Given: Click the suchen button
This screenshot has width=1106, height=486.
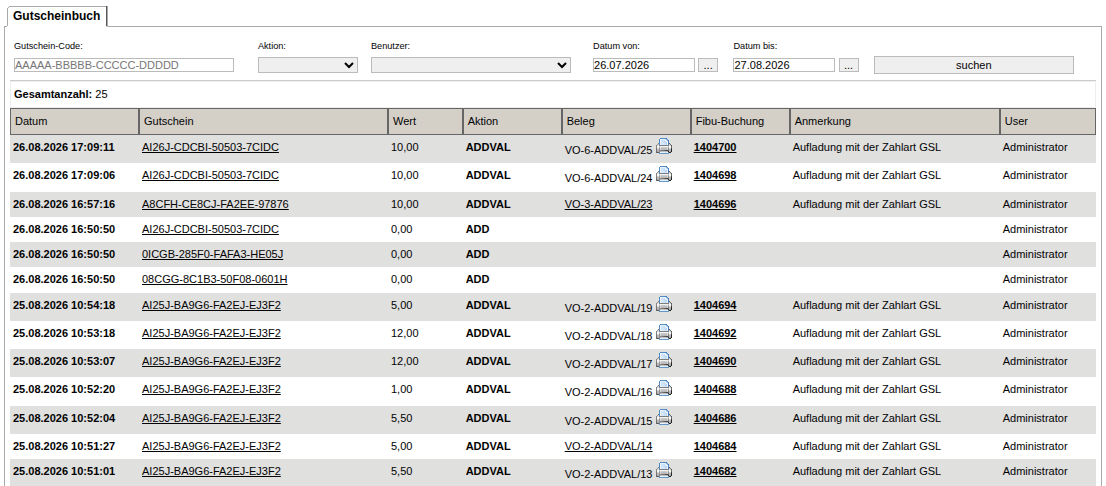Looking at the screenshot, I should 973,65.
